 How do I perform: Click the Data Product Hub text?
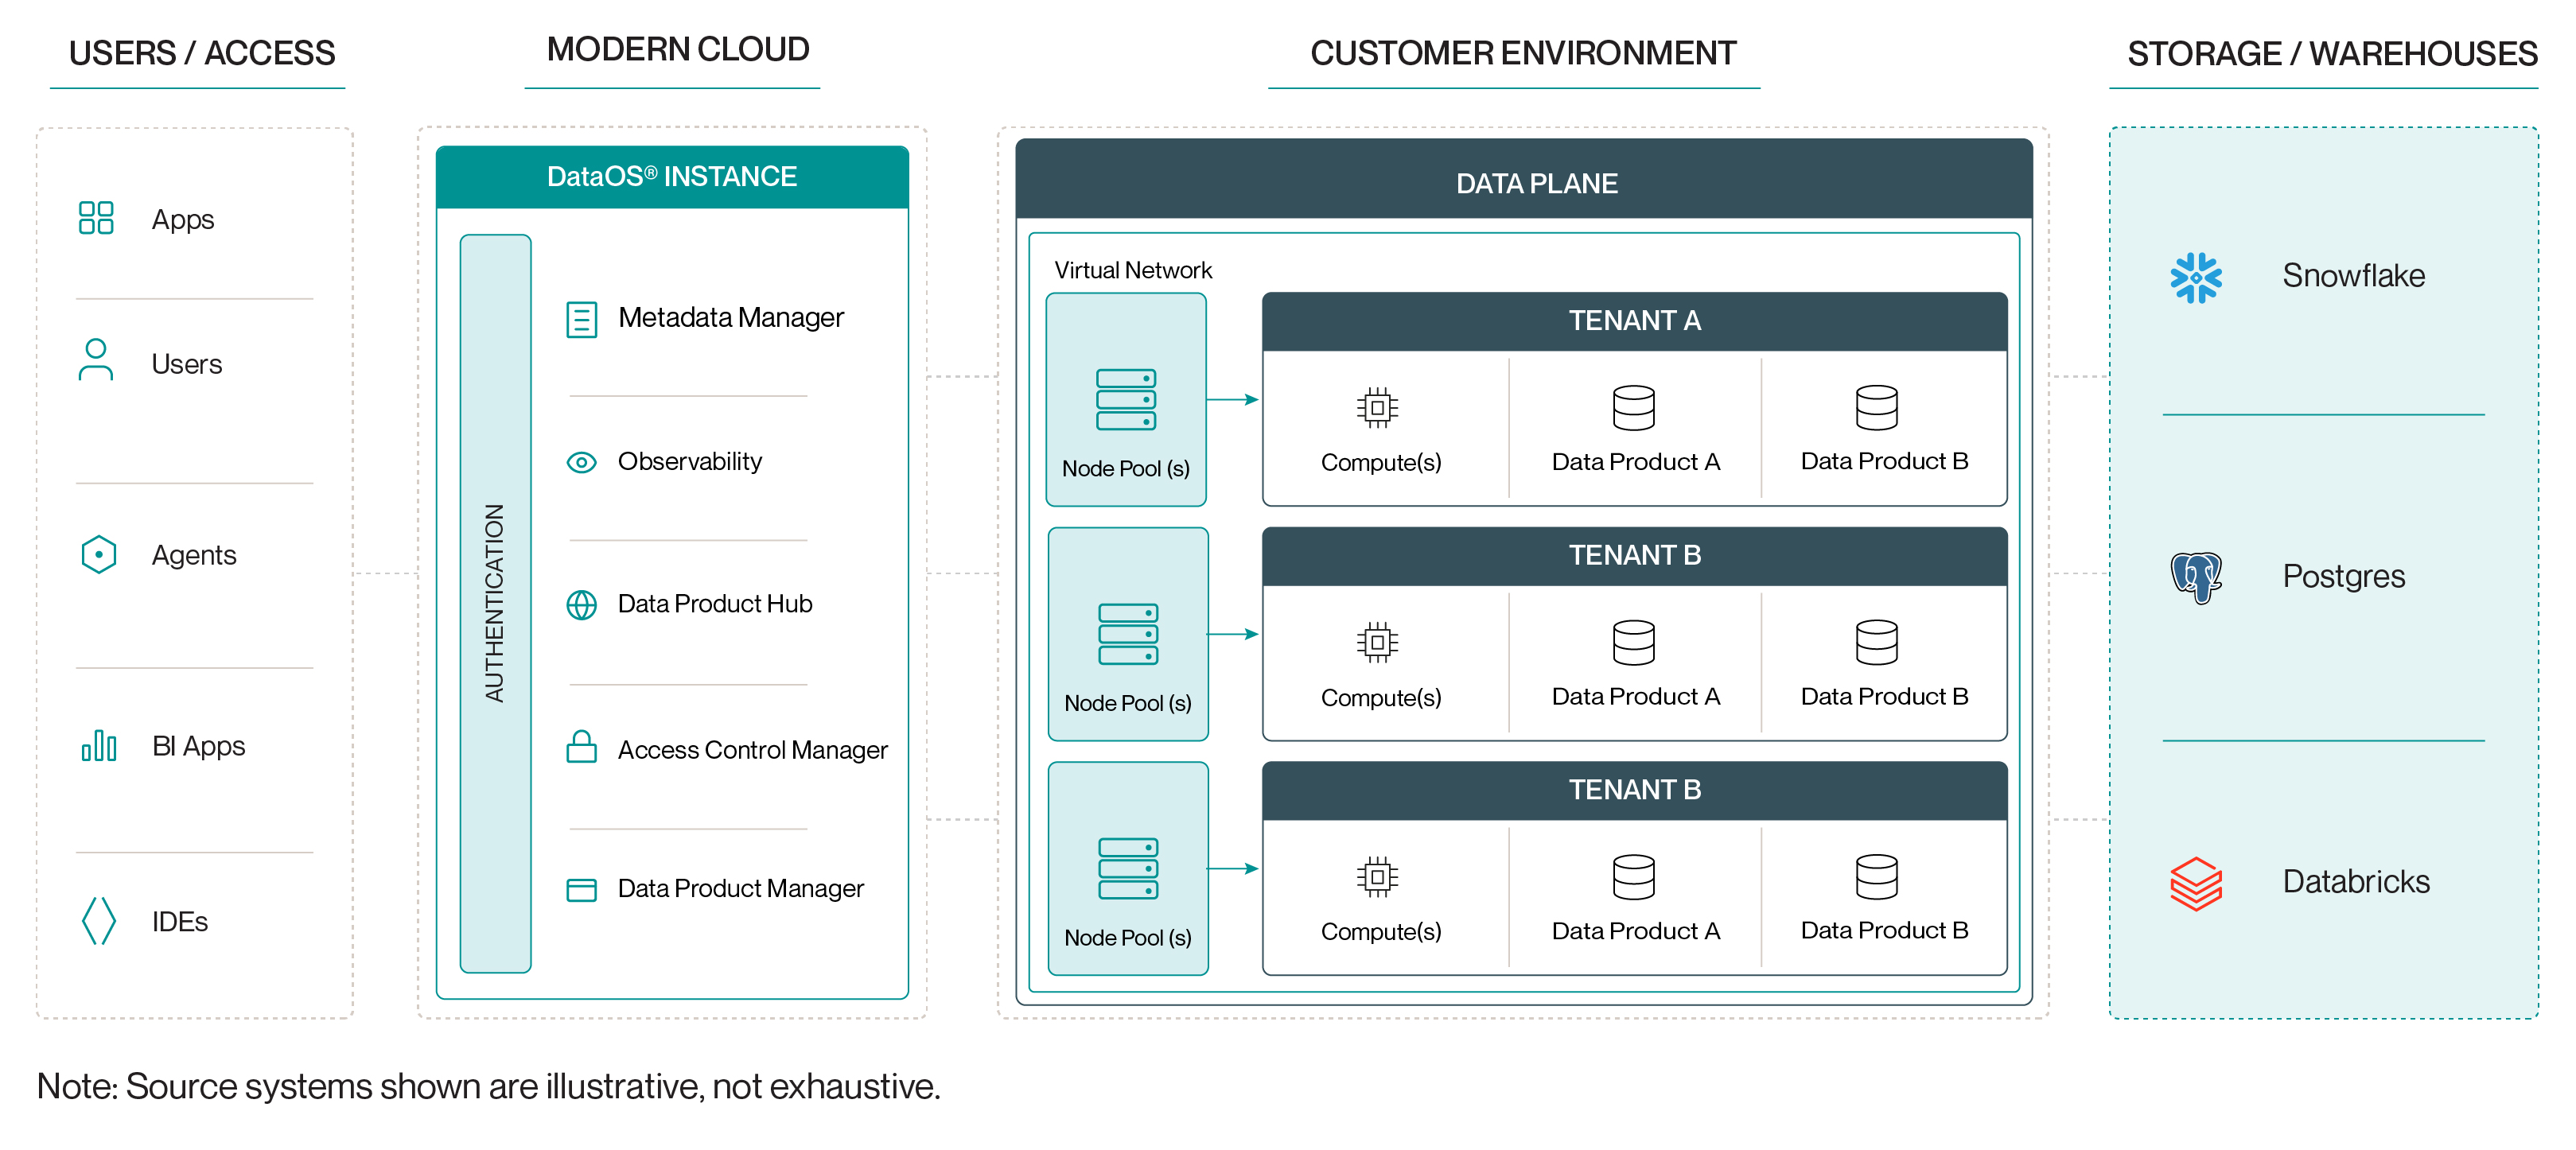click(714, 604)
